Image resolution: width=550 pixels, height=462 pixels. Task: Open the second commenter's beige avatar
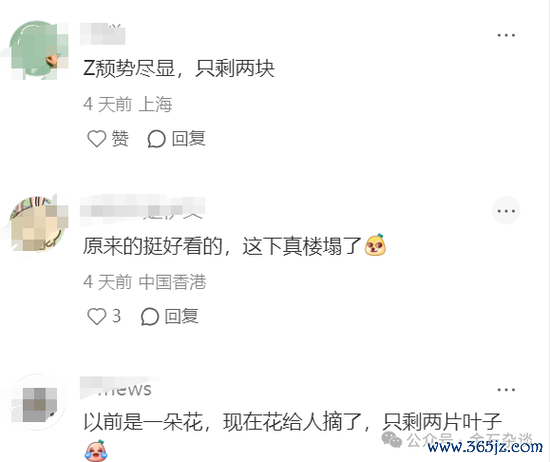coord(39,225)
